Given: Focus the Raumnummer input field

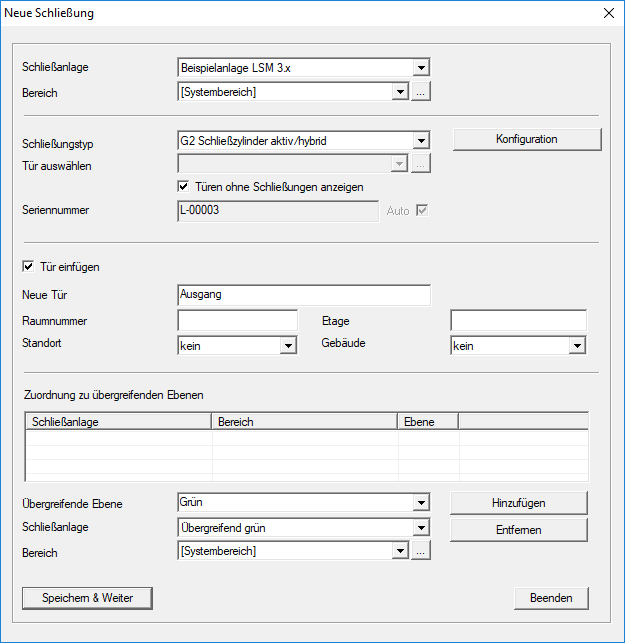Looking at the screenshot, I should tap(237, 320).
